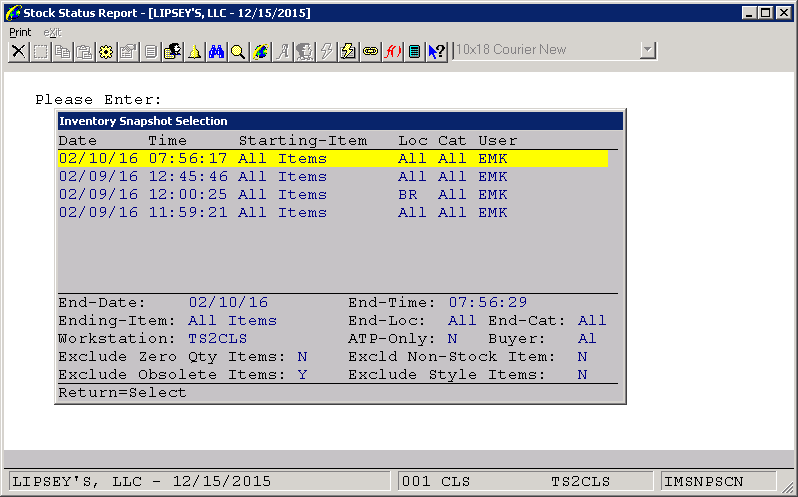This screenshot has width=798, height=497.
Task: Click status bar IMSNPSCN program name
Action: pyautogui.click(x=719, y=481)
